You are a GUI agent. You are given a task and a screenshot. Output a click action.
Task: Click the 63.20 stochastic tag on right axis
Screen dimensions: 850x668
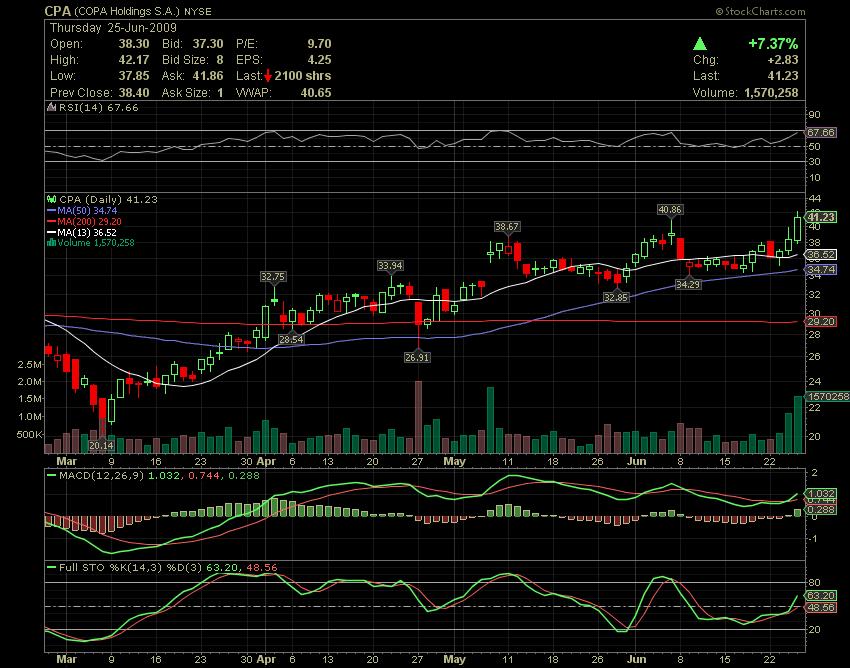(821, 596)
